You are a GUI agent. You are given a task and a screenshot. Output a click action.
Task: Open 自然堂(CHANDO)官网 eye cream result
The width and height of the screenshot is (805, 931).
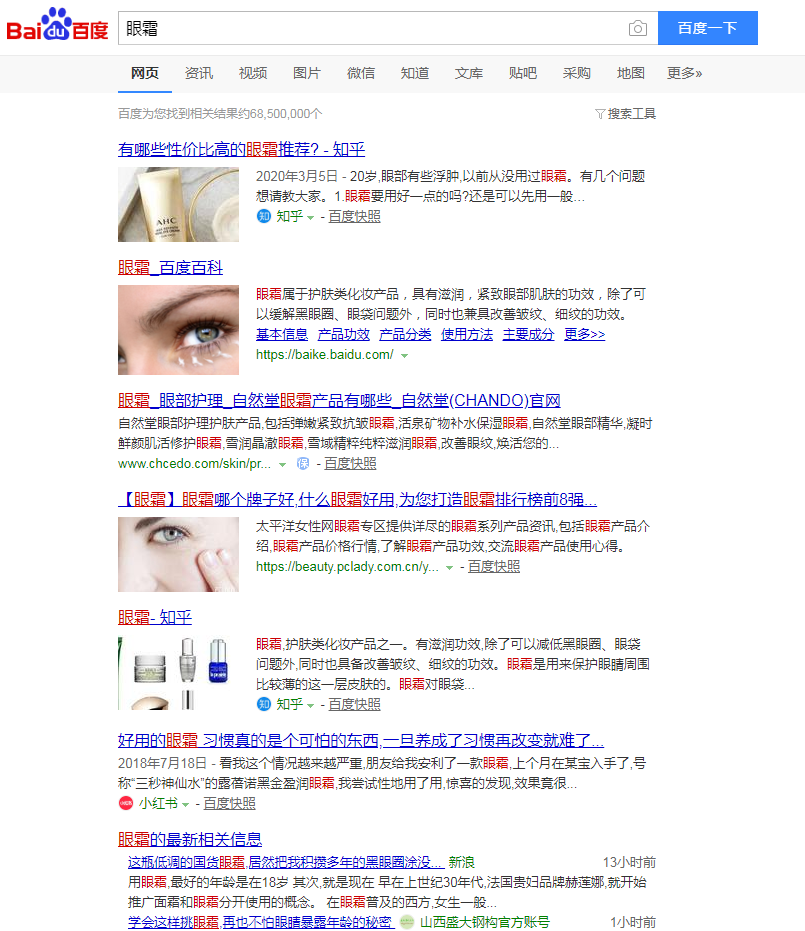[x=340, y=400]
